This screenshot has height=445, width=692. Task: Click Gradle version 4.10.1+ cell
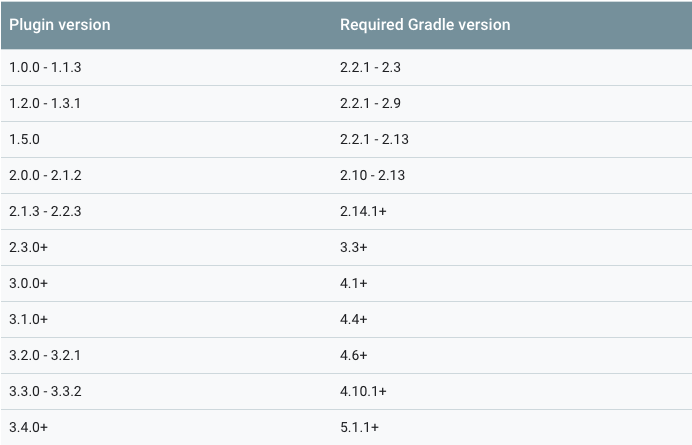(x=363, y=392)
